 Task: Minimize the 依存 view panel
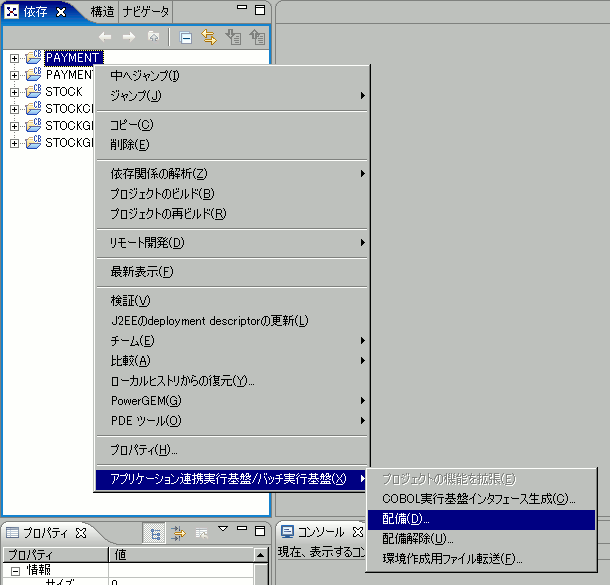point(240,11)
